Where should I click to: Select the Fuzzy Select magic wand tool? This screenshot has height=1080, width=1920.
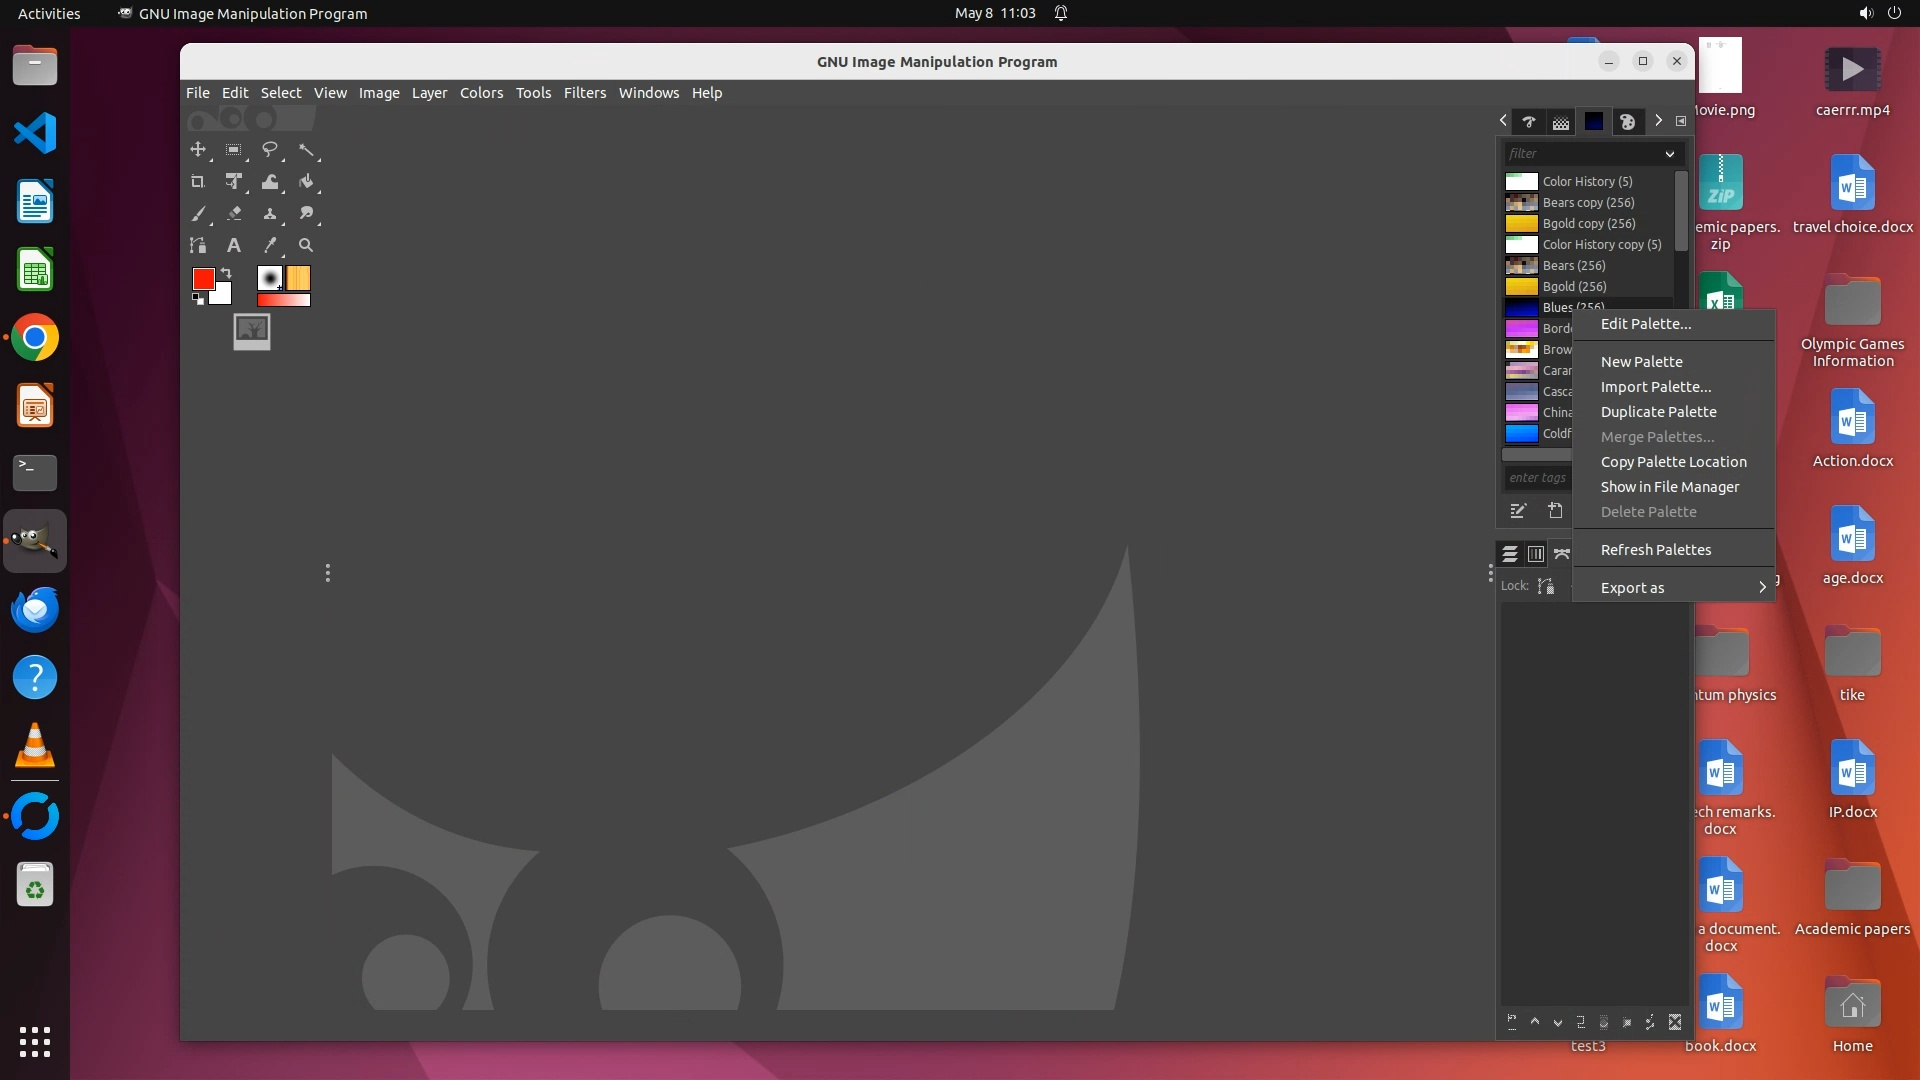[x=306, y=150]
